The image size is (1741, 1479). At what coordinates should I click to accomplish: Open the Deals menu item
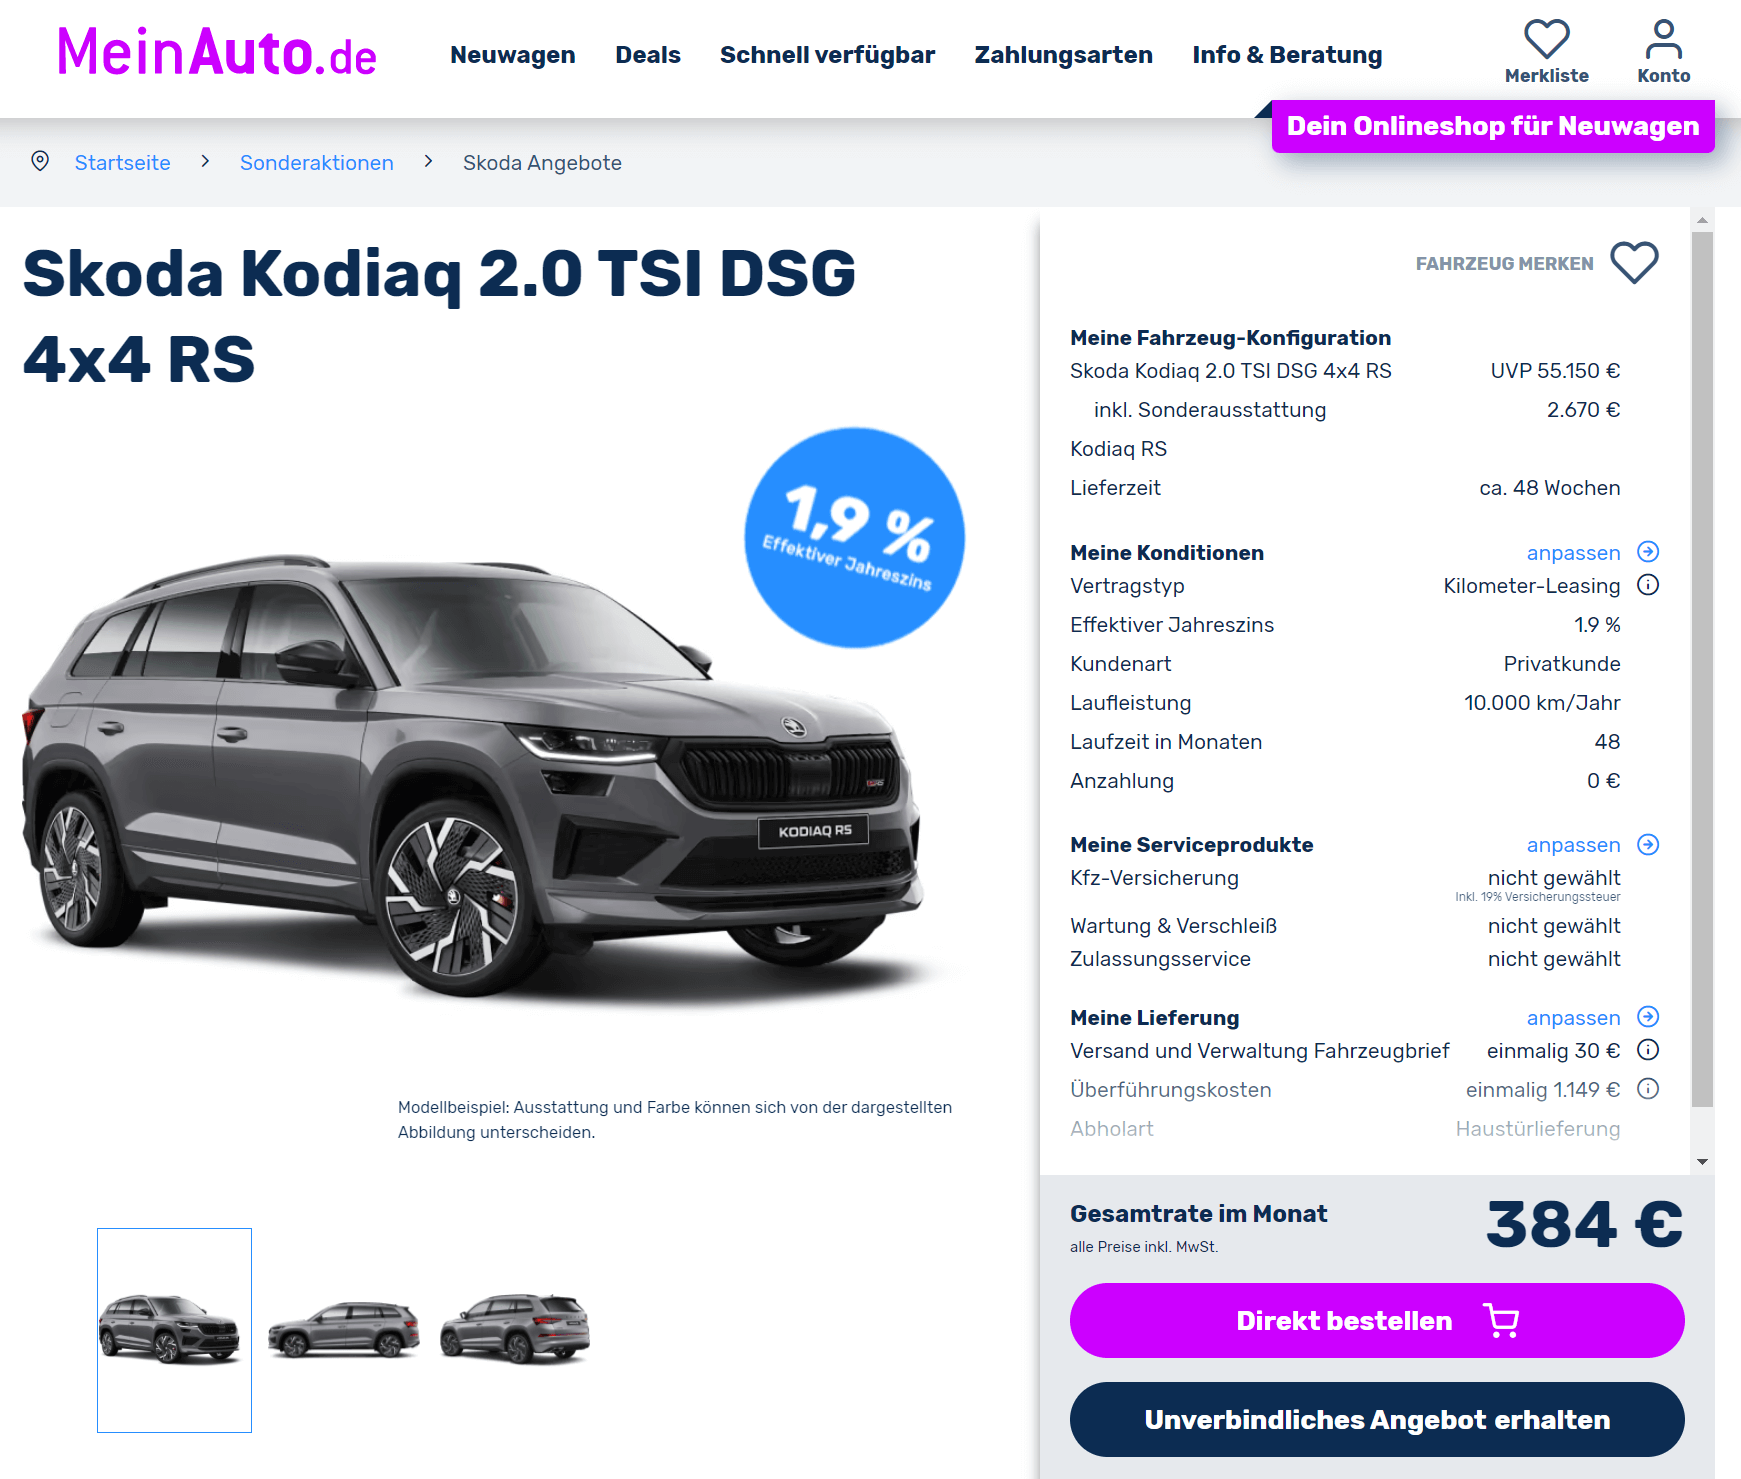point(648,55)
